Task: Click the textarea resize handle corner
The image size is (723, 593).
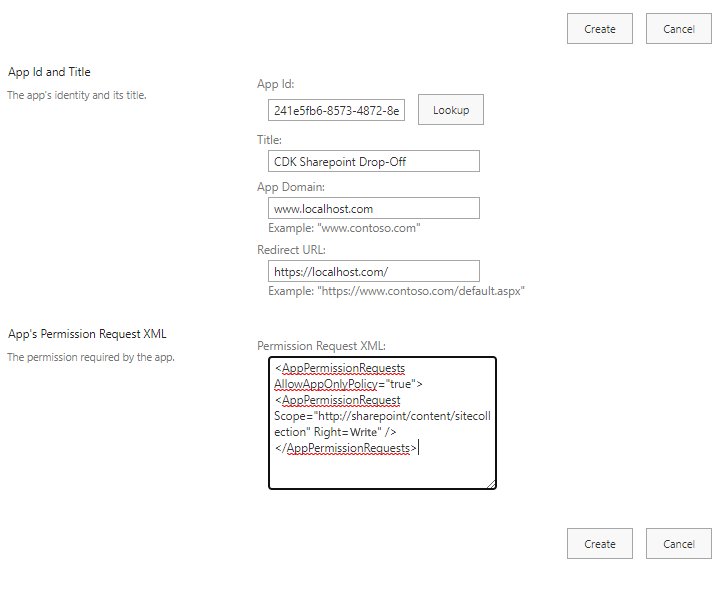Action: tap(491, 484)
